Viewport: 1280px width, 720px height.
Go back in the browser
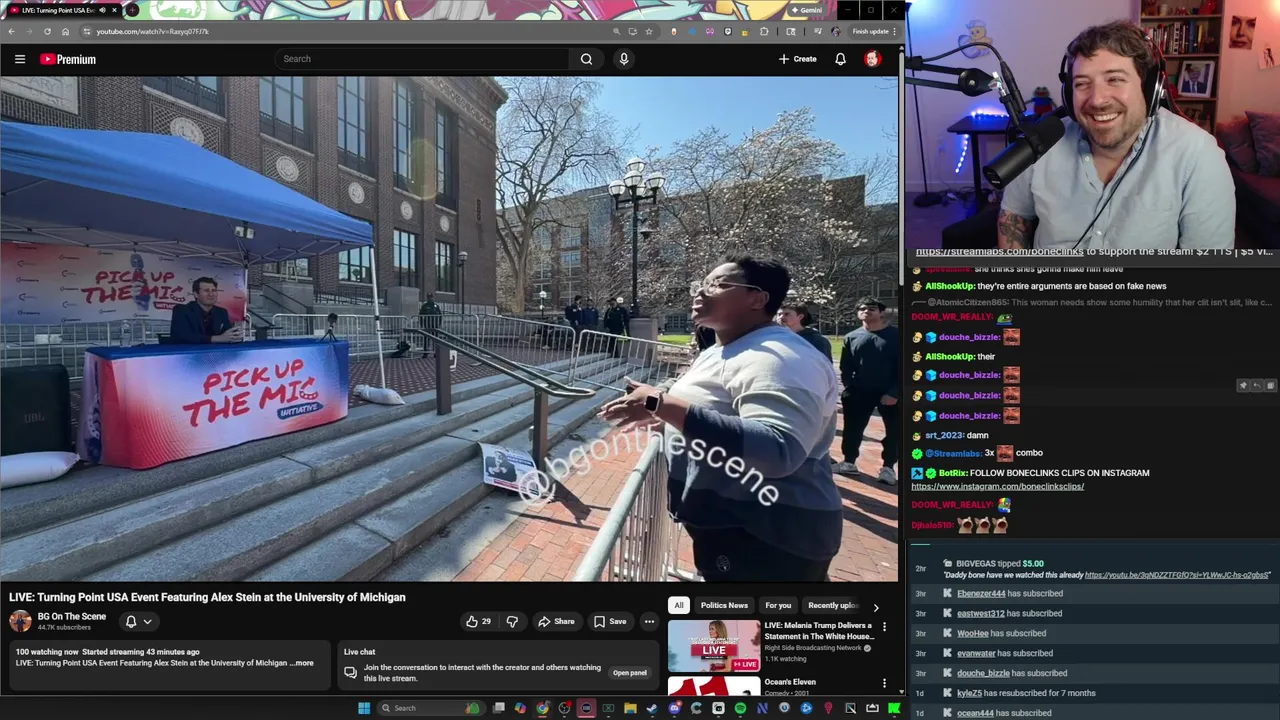point(11,31)
